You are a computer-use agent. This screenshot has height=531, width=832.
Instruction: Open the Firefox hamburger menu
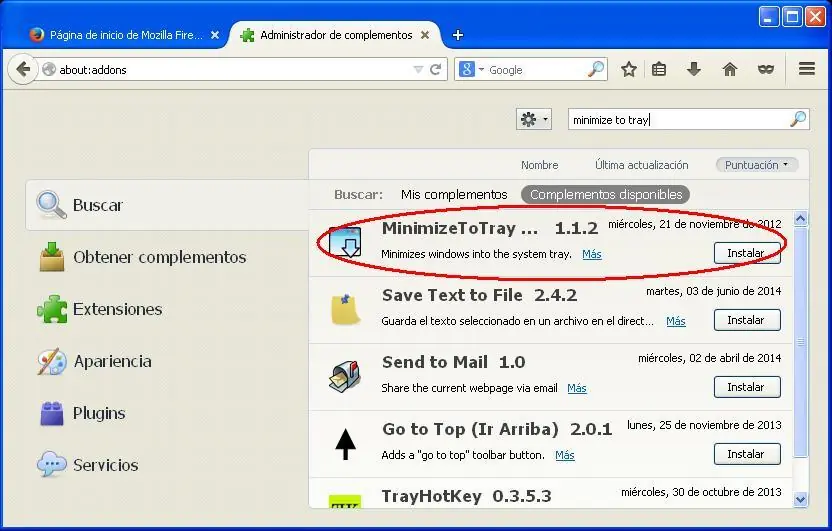(807, 69)
